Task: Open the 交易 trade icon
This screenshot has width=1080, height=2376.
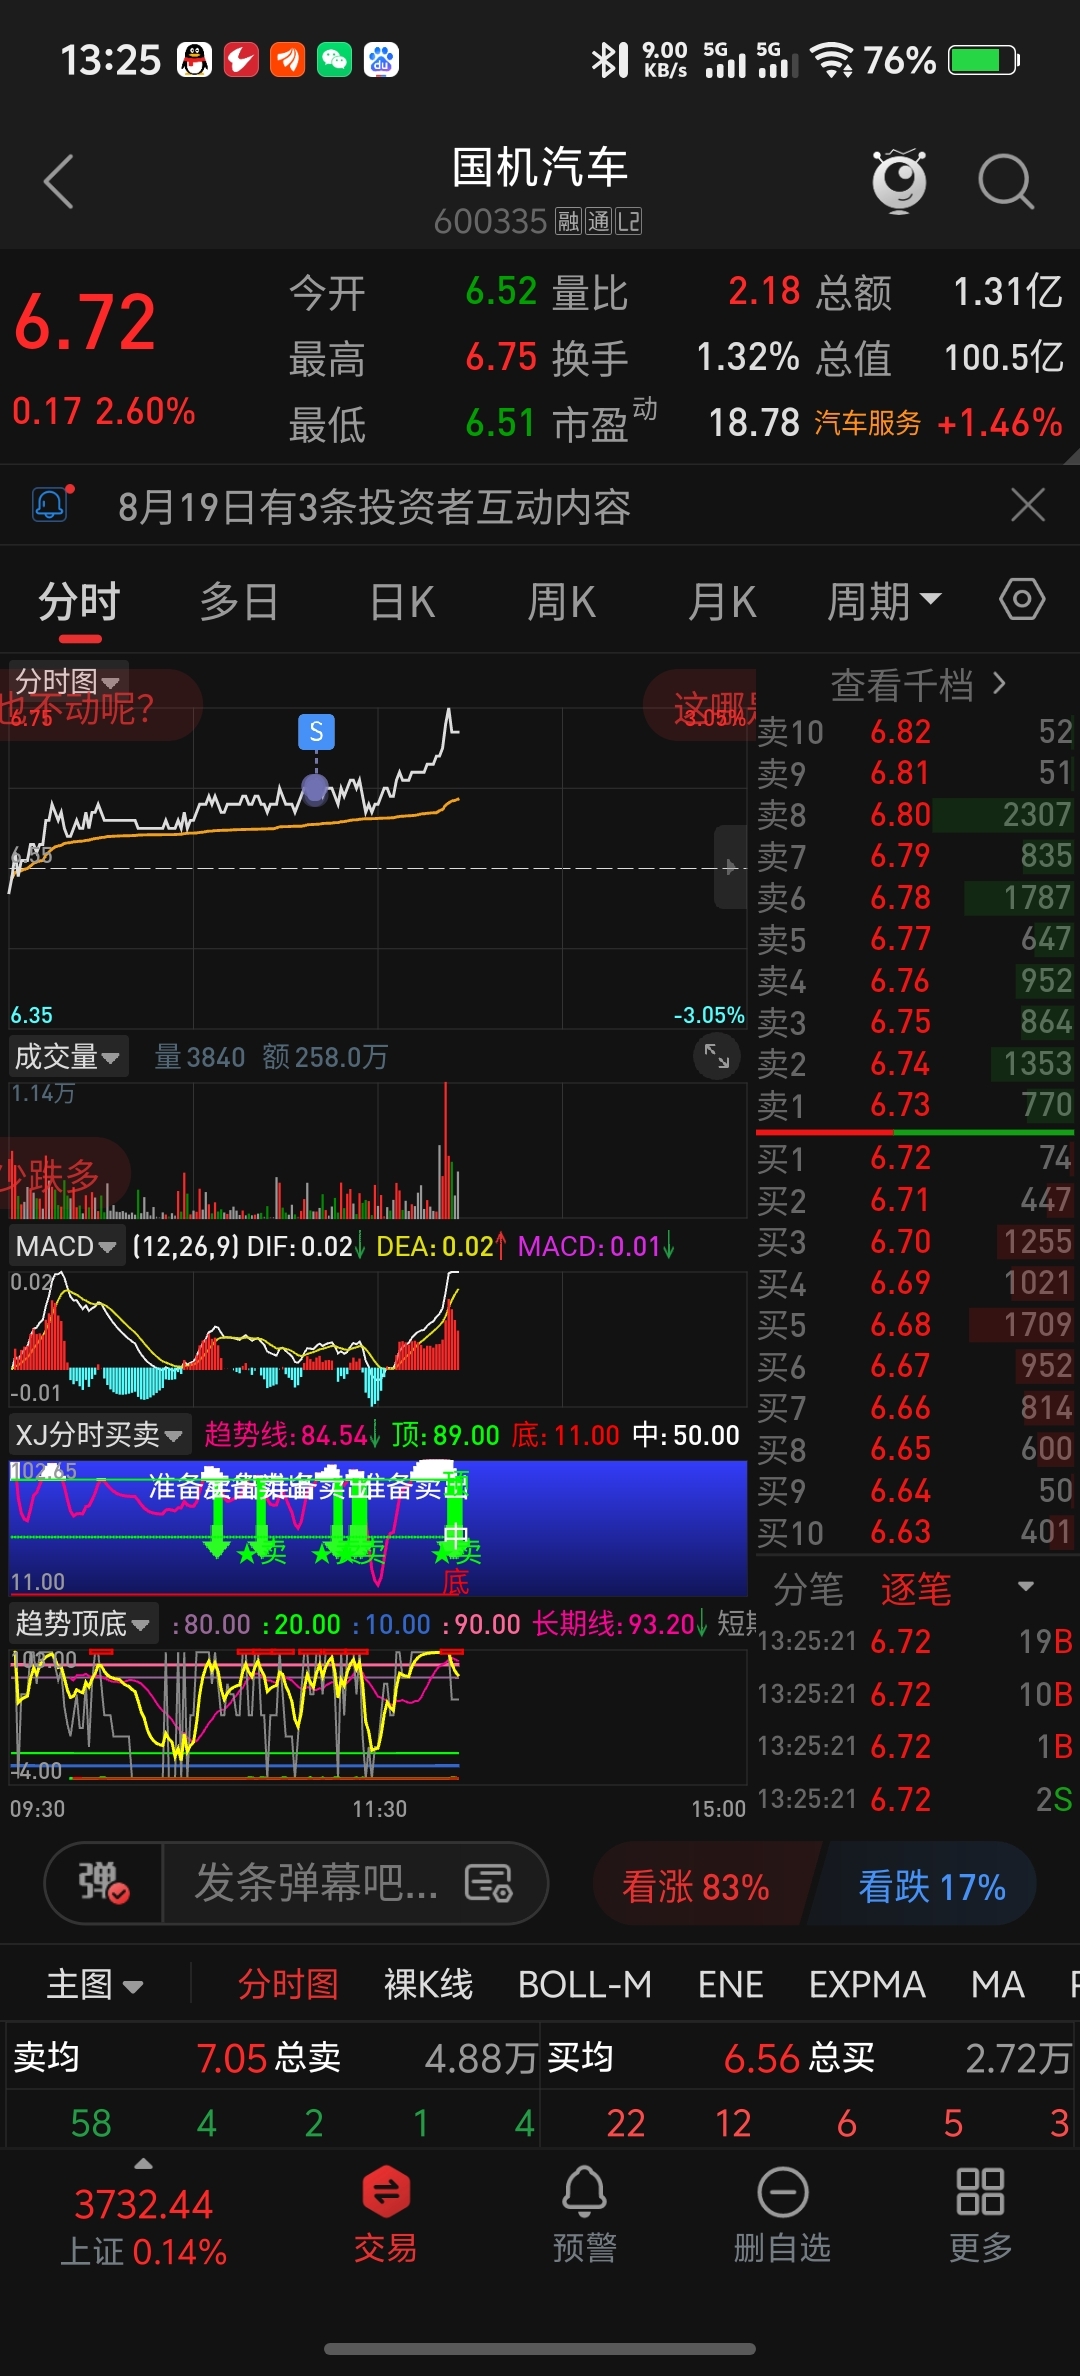Action: 386,2214
